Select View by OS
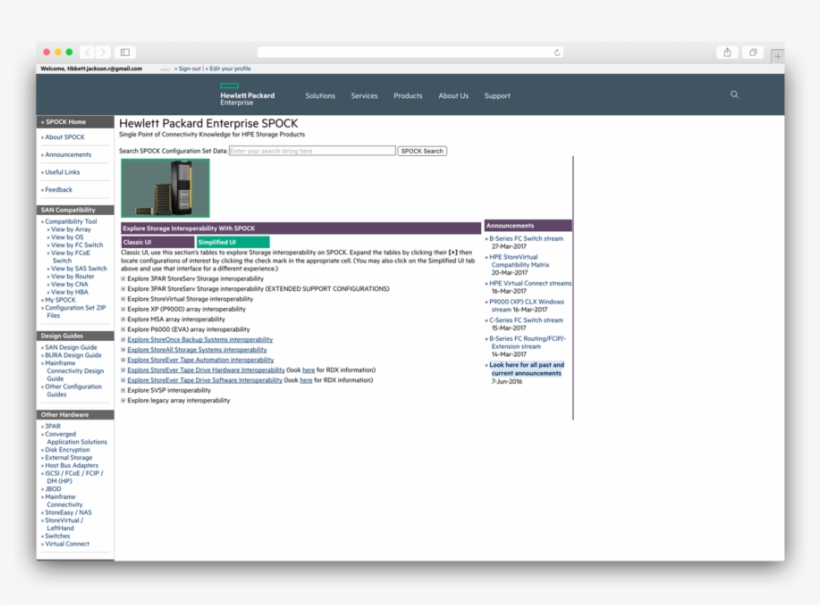Screen dimensions: 820x605 pos(67,237)
